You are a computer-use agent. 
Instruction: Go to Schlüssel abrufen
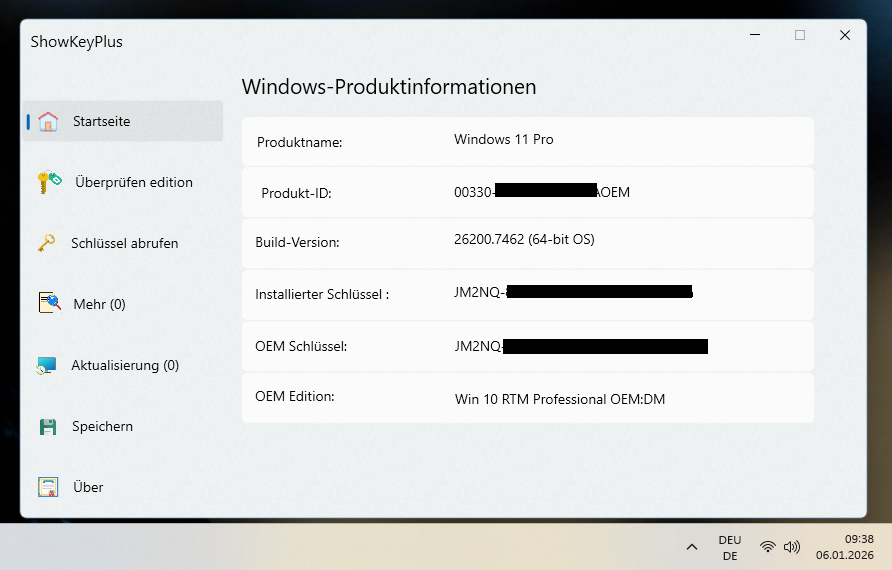click(x=123, y=243)
